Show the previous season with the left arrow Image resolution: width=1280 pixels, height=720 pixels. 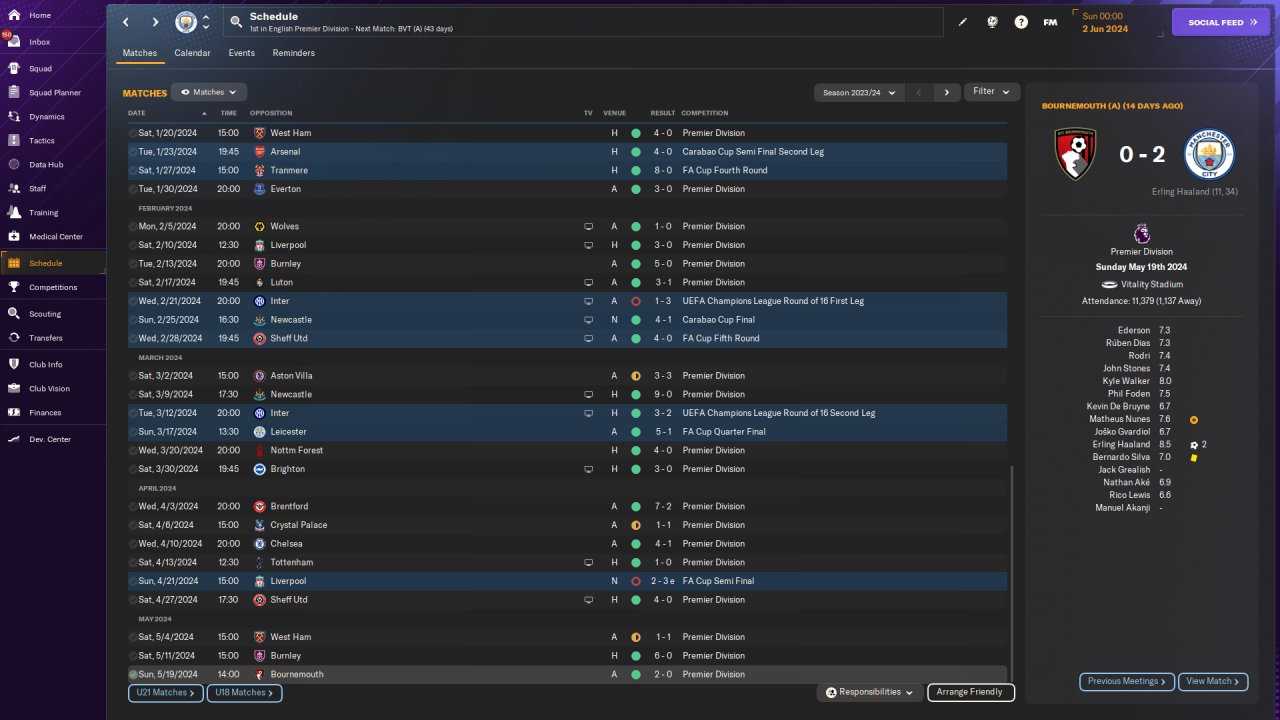[919, 92]
